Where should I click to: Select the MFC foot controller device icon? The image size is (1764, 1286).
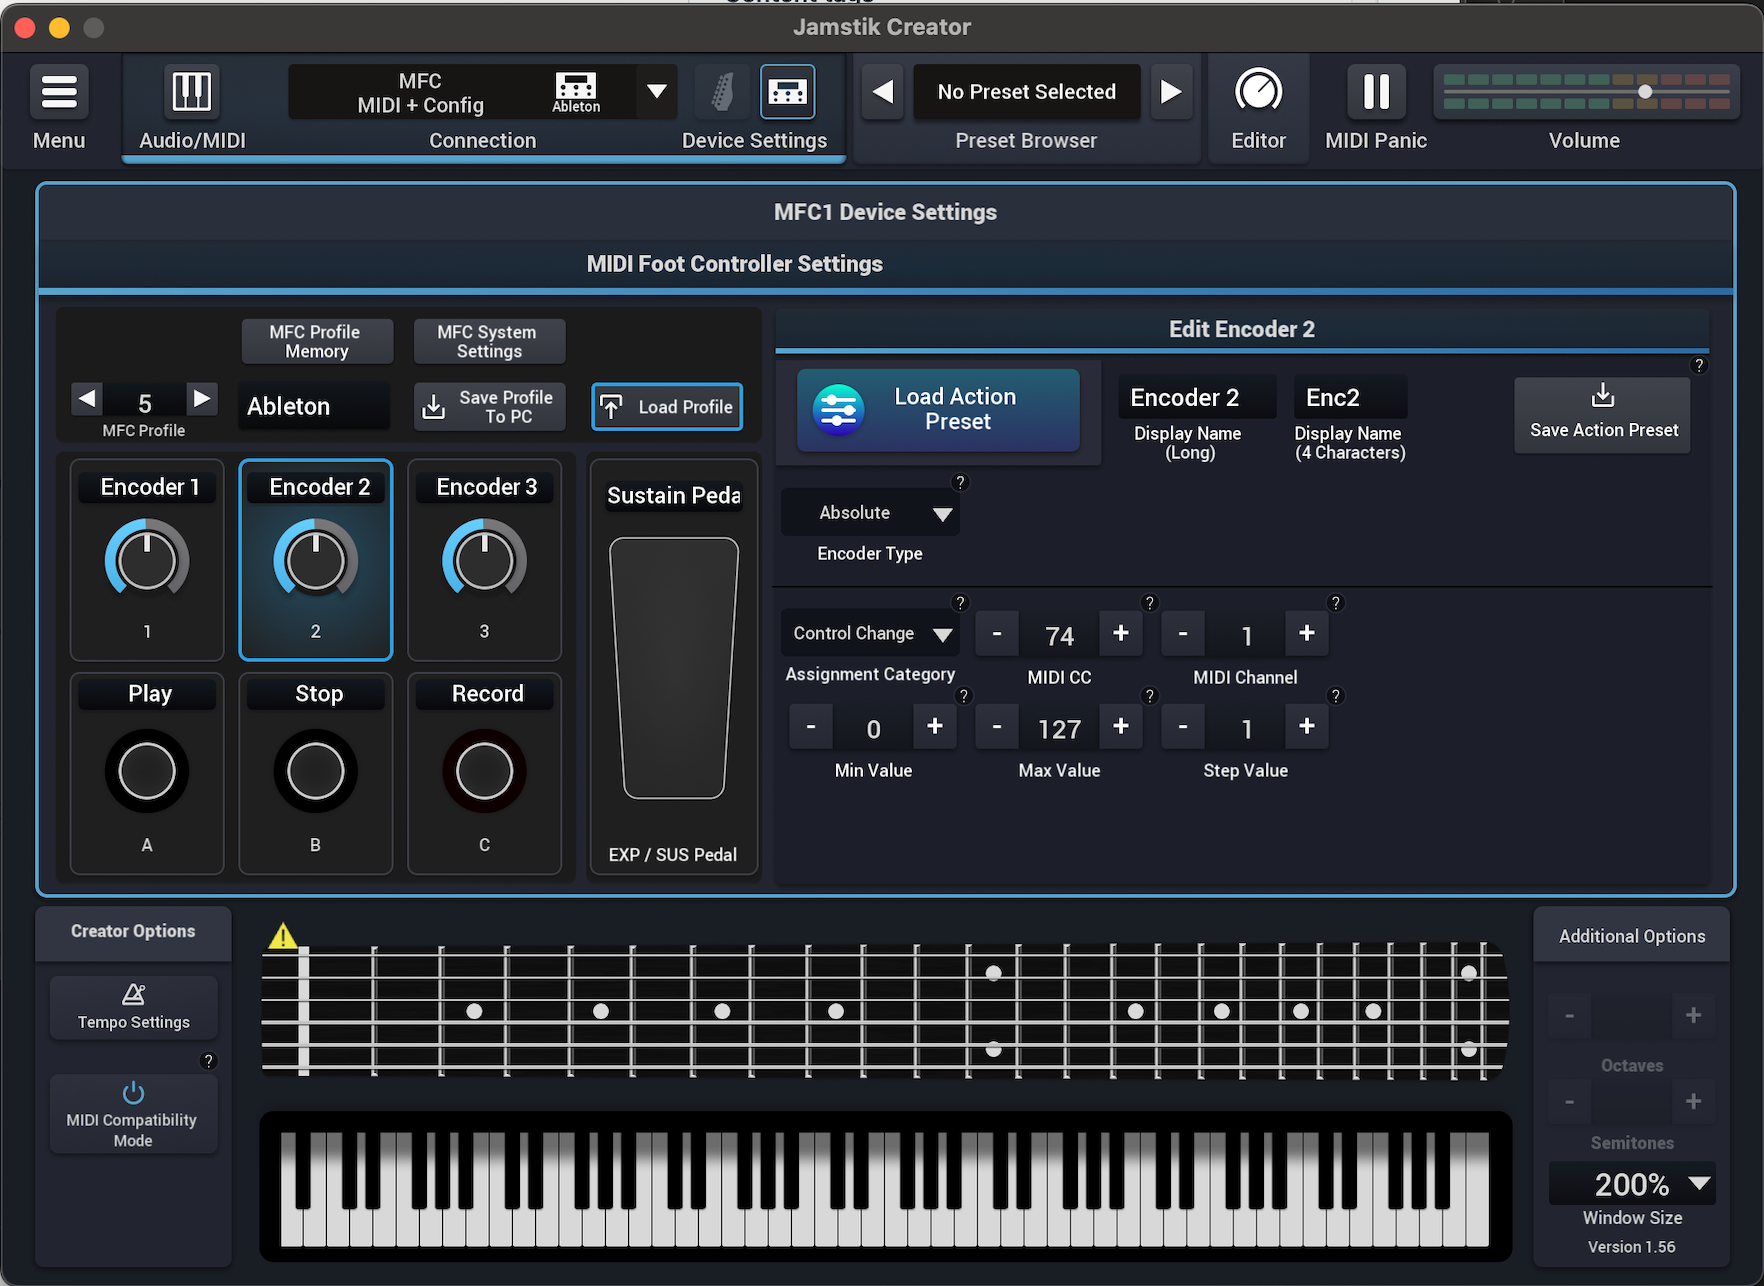[788, 92]
